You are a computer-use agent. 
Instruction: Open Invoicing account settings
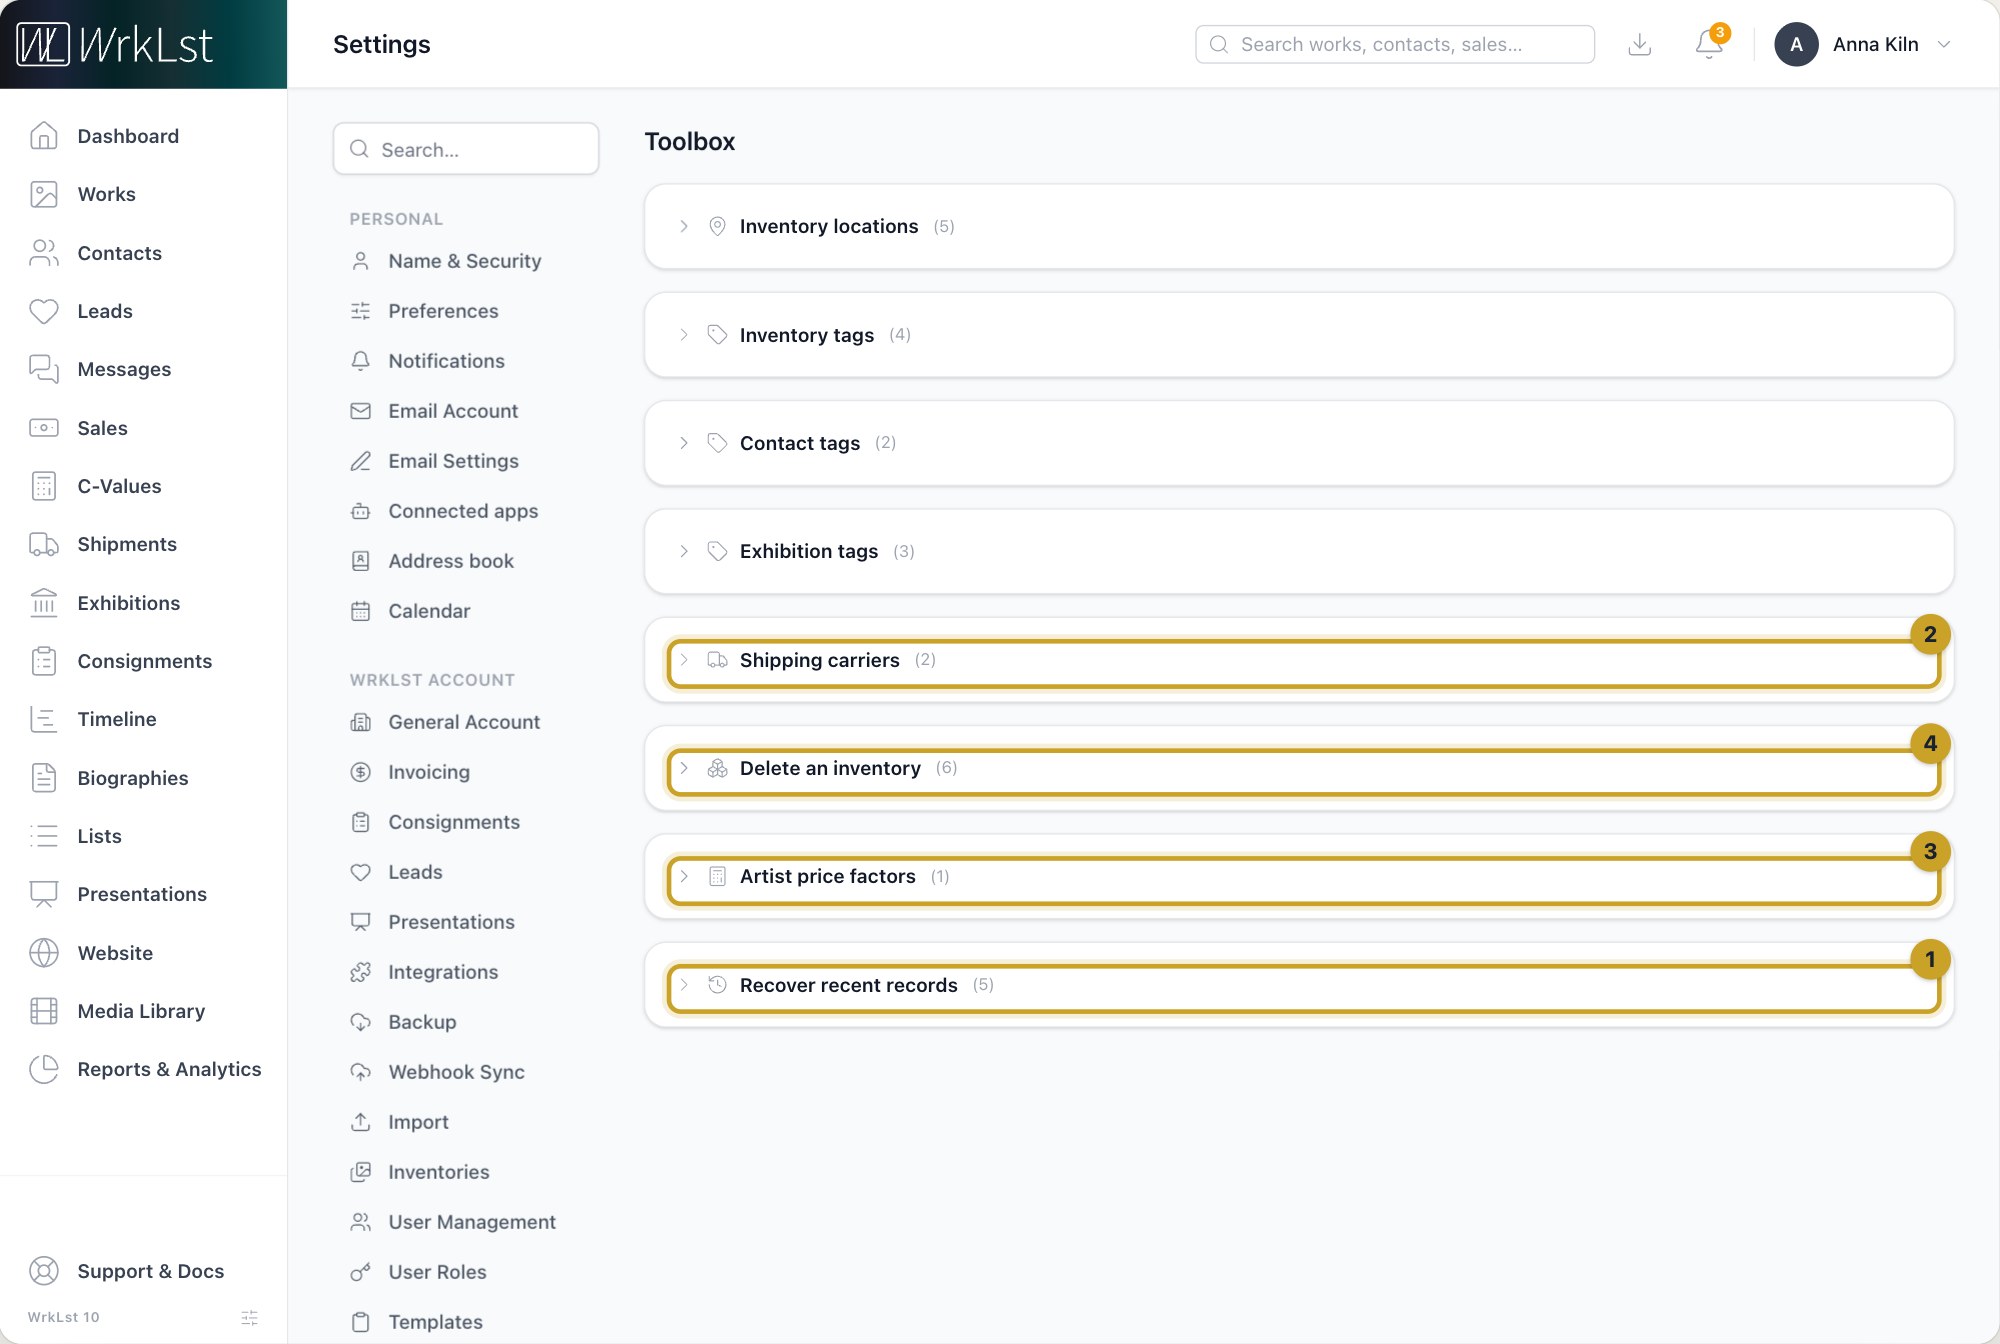pos(429,772)
